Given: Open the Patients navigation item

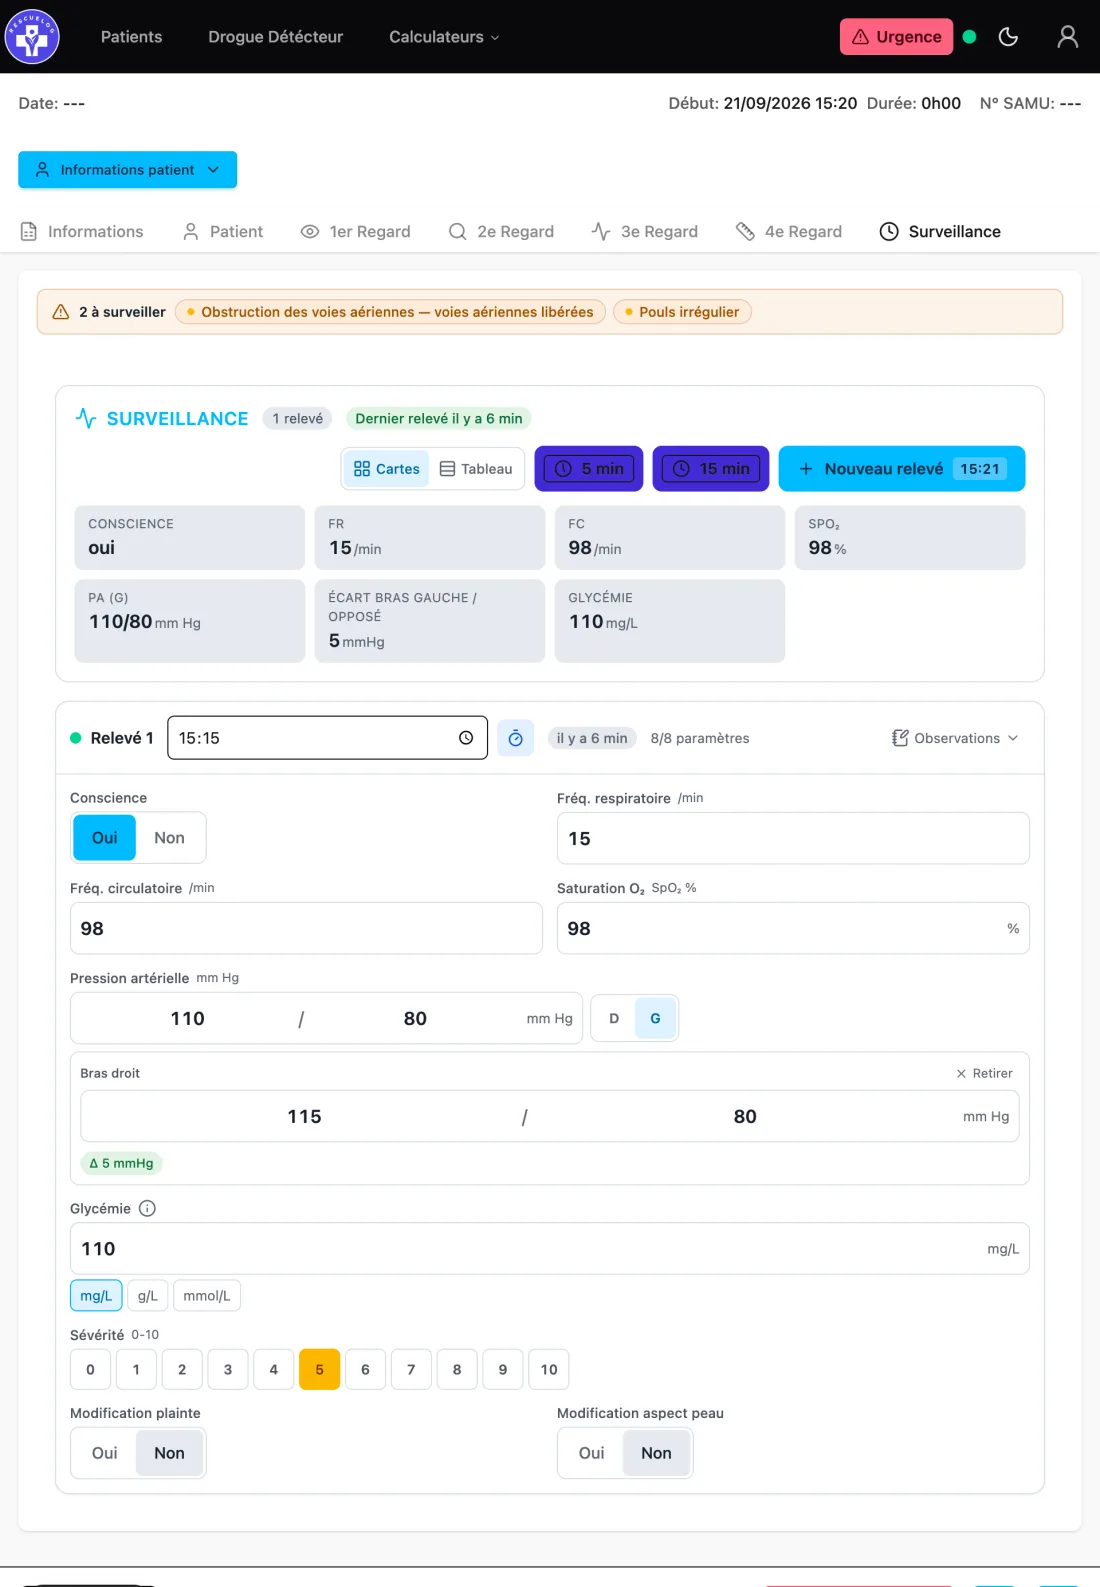Looking at the screenshot, I should (131, 37).
